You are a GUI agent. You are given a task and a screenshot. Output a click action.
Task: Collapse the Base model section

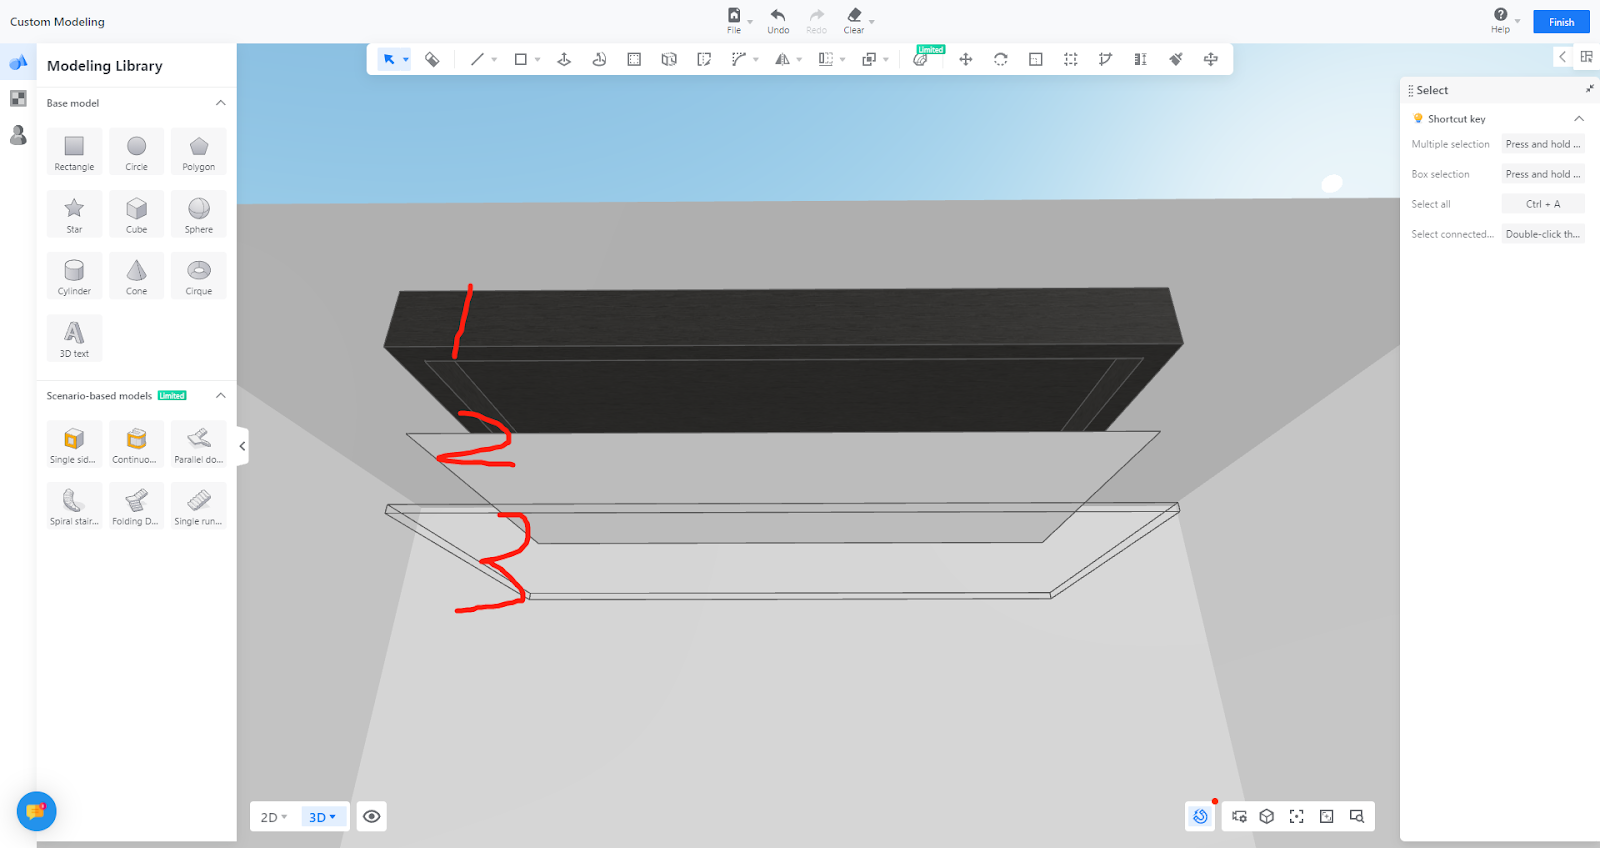tap(221, 103)
